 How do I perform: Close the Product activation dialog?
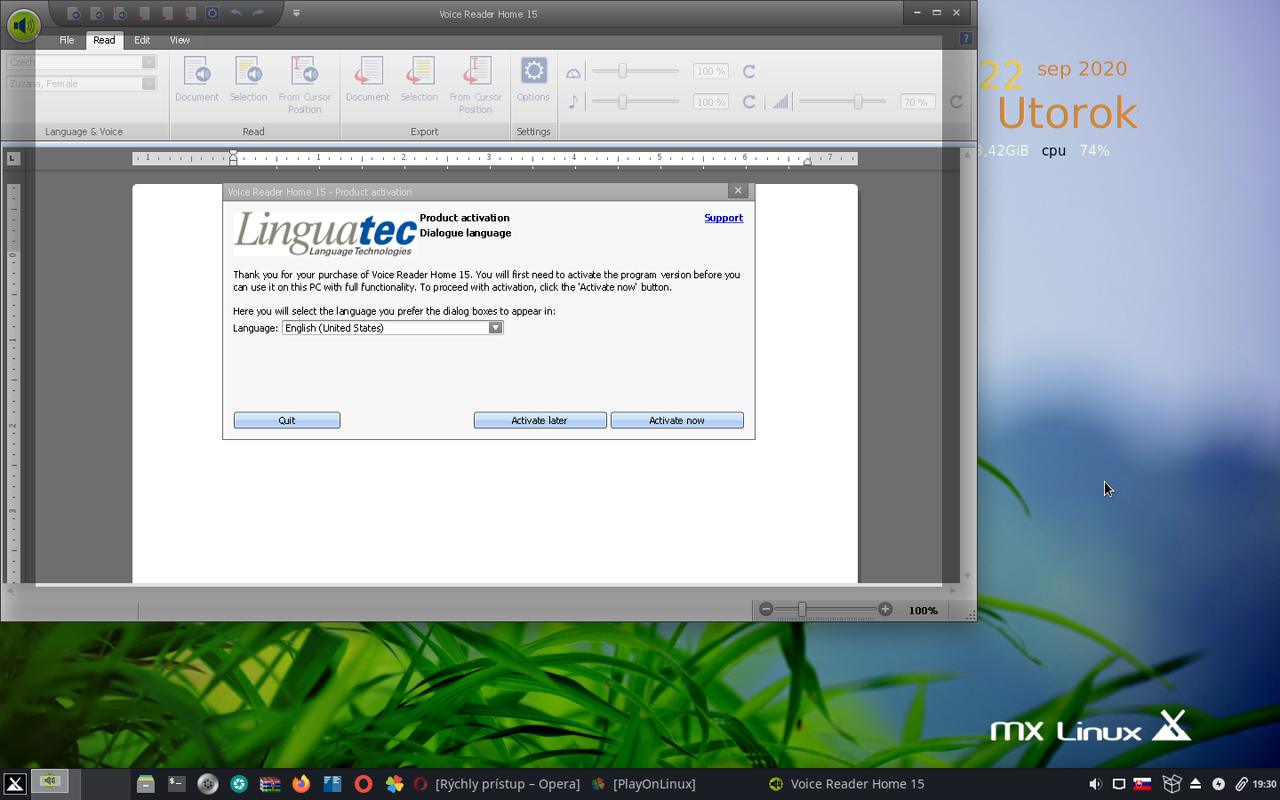pyautogui.click(x=738, y=191)
